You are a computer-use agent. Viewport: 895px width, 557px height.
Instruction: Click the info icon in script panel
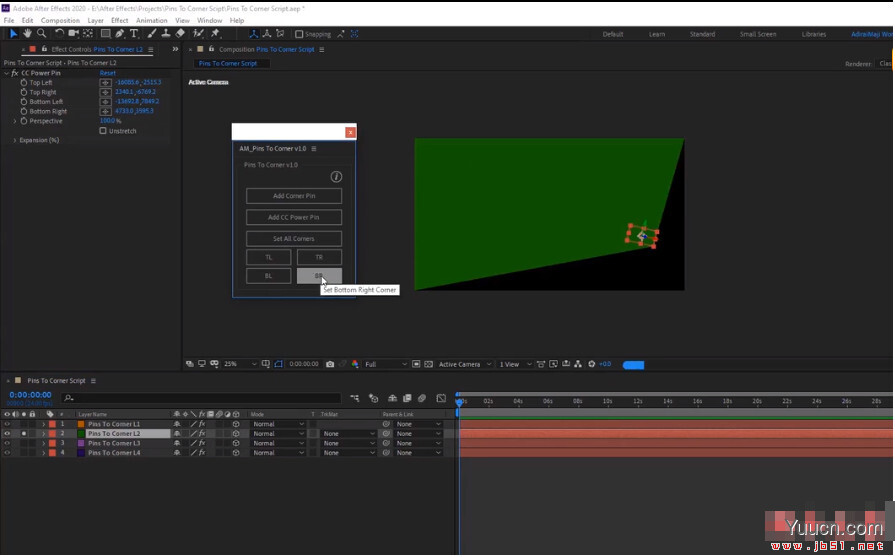336,177
